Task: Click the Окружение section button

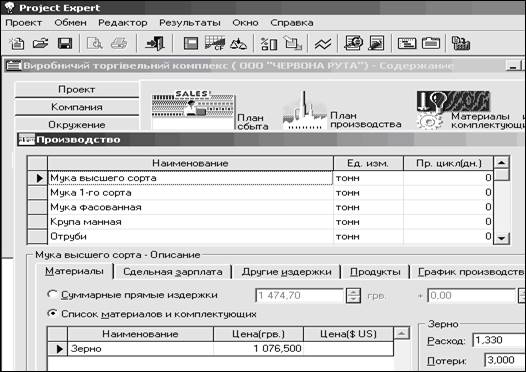Action: click(x=77, y=124)
